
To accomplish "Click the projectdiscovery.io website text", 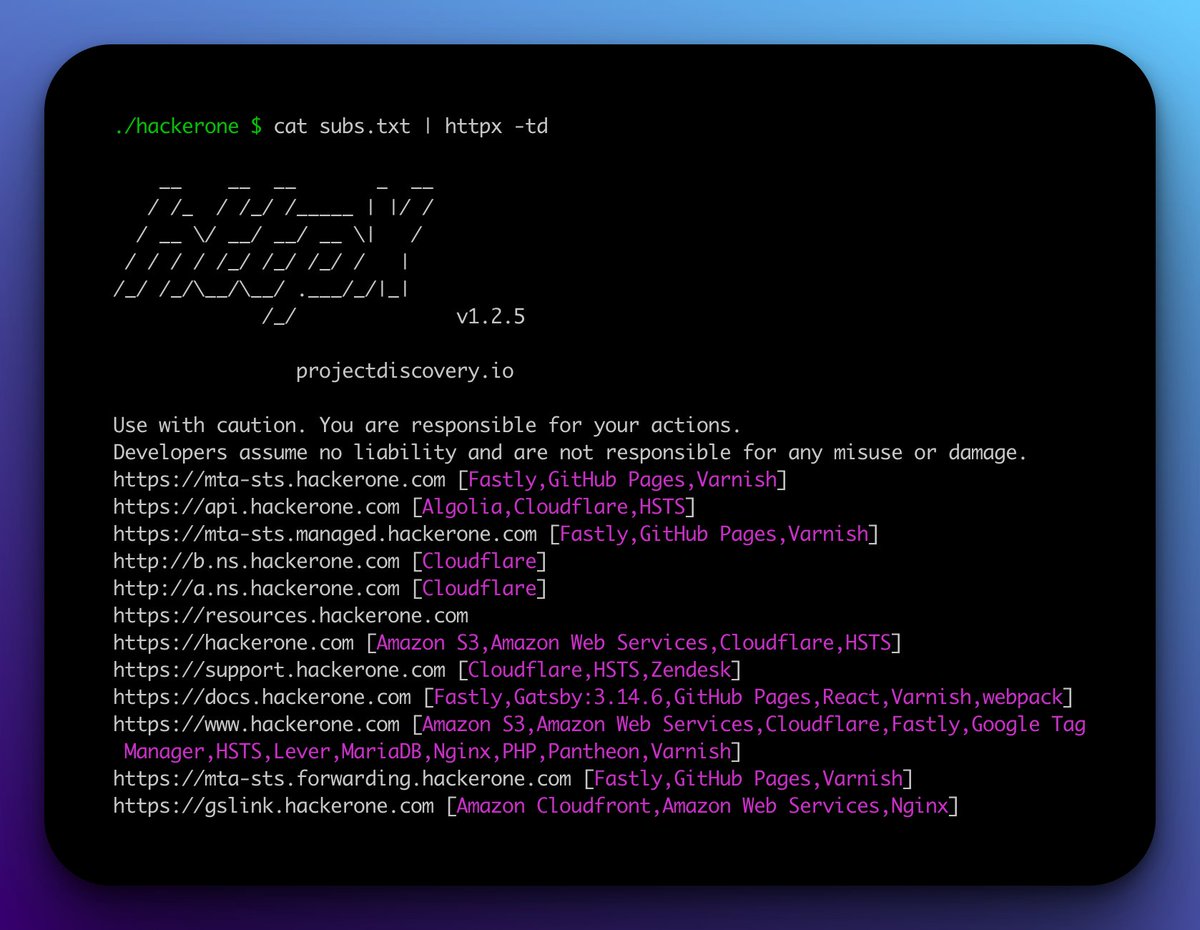I will [404, 370].
